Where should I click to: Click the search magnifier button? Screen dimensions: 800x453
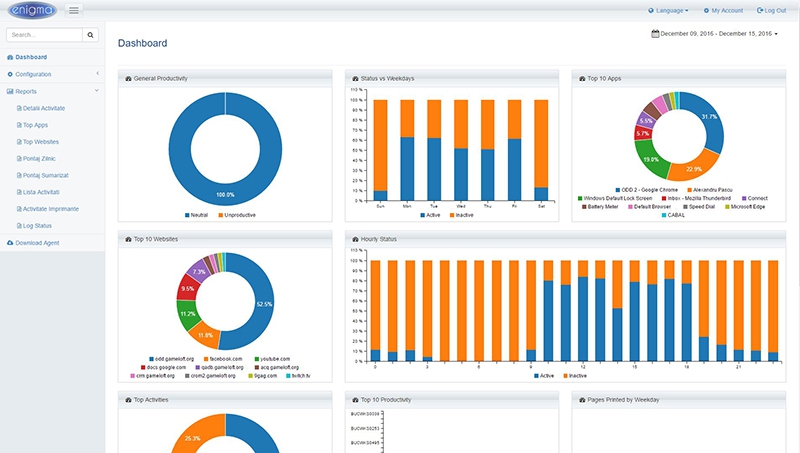[x=91, y=35]
